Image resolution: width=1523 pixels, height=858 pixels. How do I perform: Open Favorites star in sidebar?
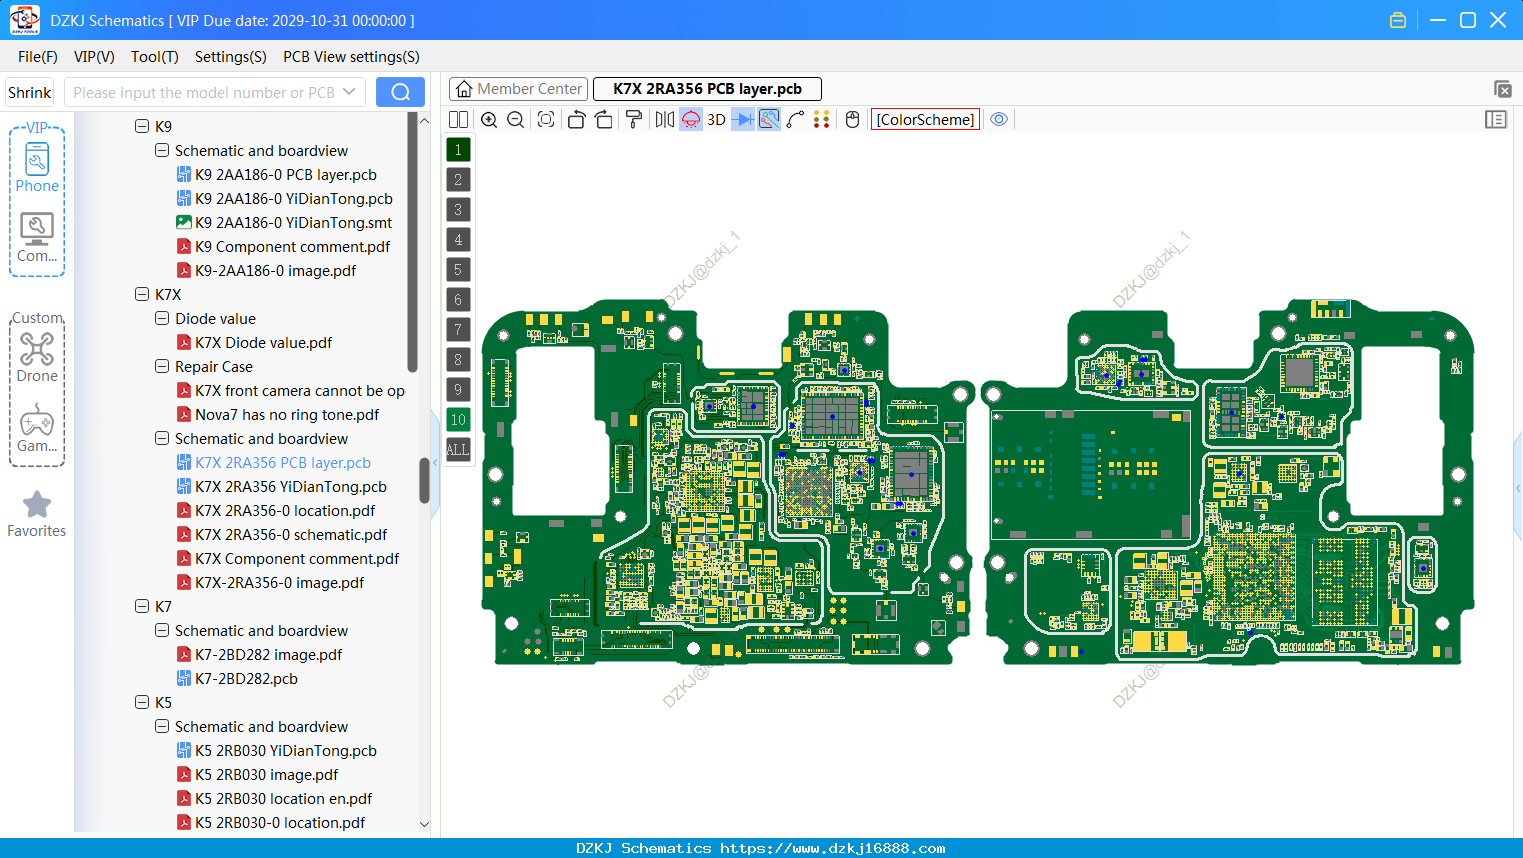[37, 514]
